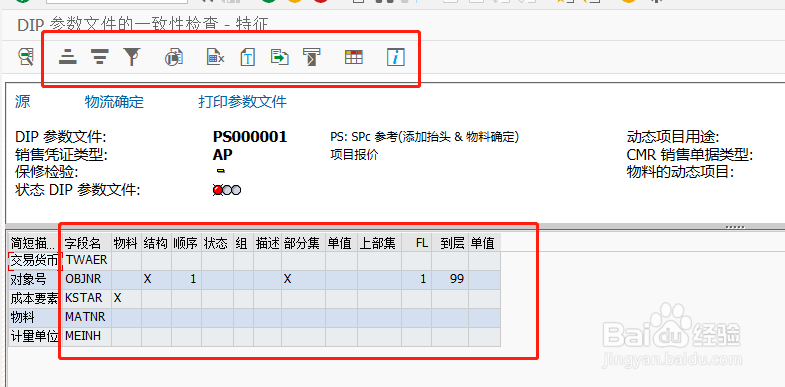The width and height of the screenshot is (785, 387).
Task: Open the 物流确定 link
Action: pos(114,102)
